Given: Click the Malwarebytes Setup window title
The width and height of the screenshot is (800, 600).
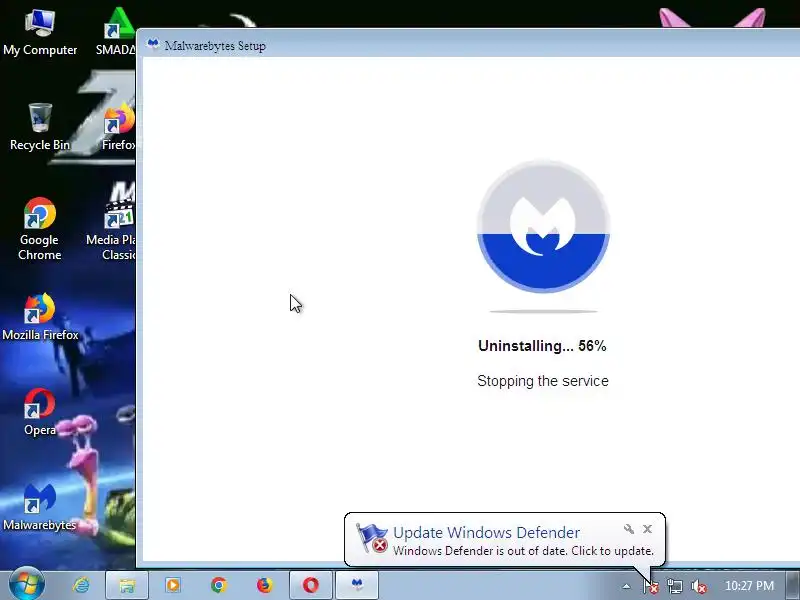Looking at the screenshot, I should (215, 46).
